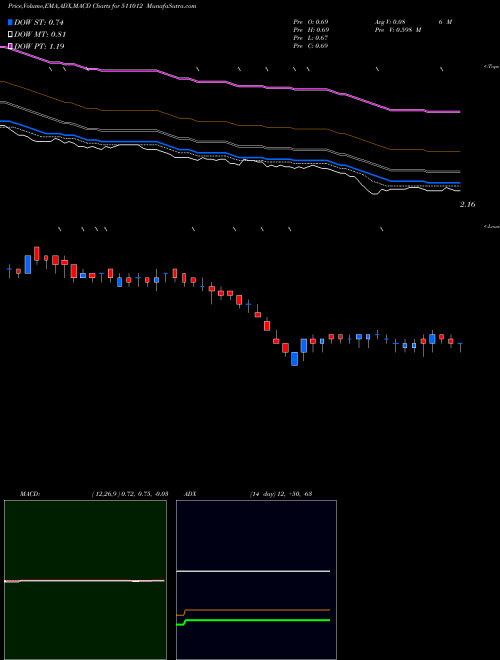Click the white DOW MT legend swatch

tap(10, 35)
